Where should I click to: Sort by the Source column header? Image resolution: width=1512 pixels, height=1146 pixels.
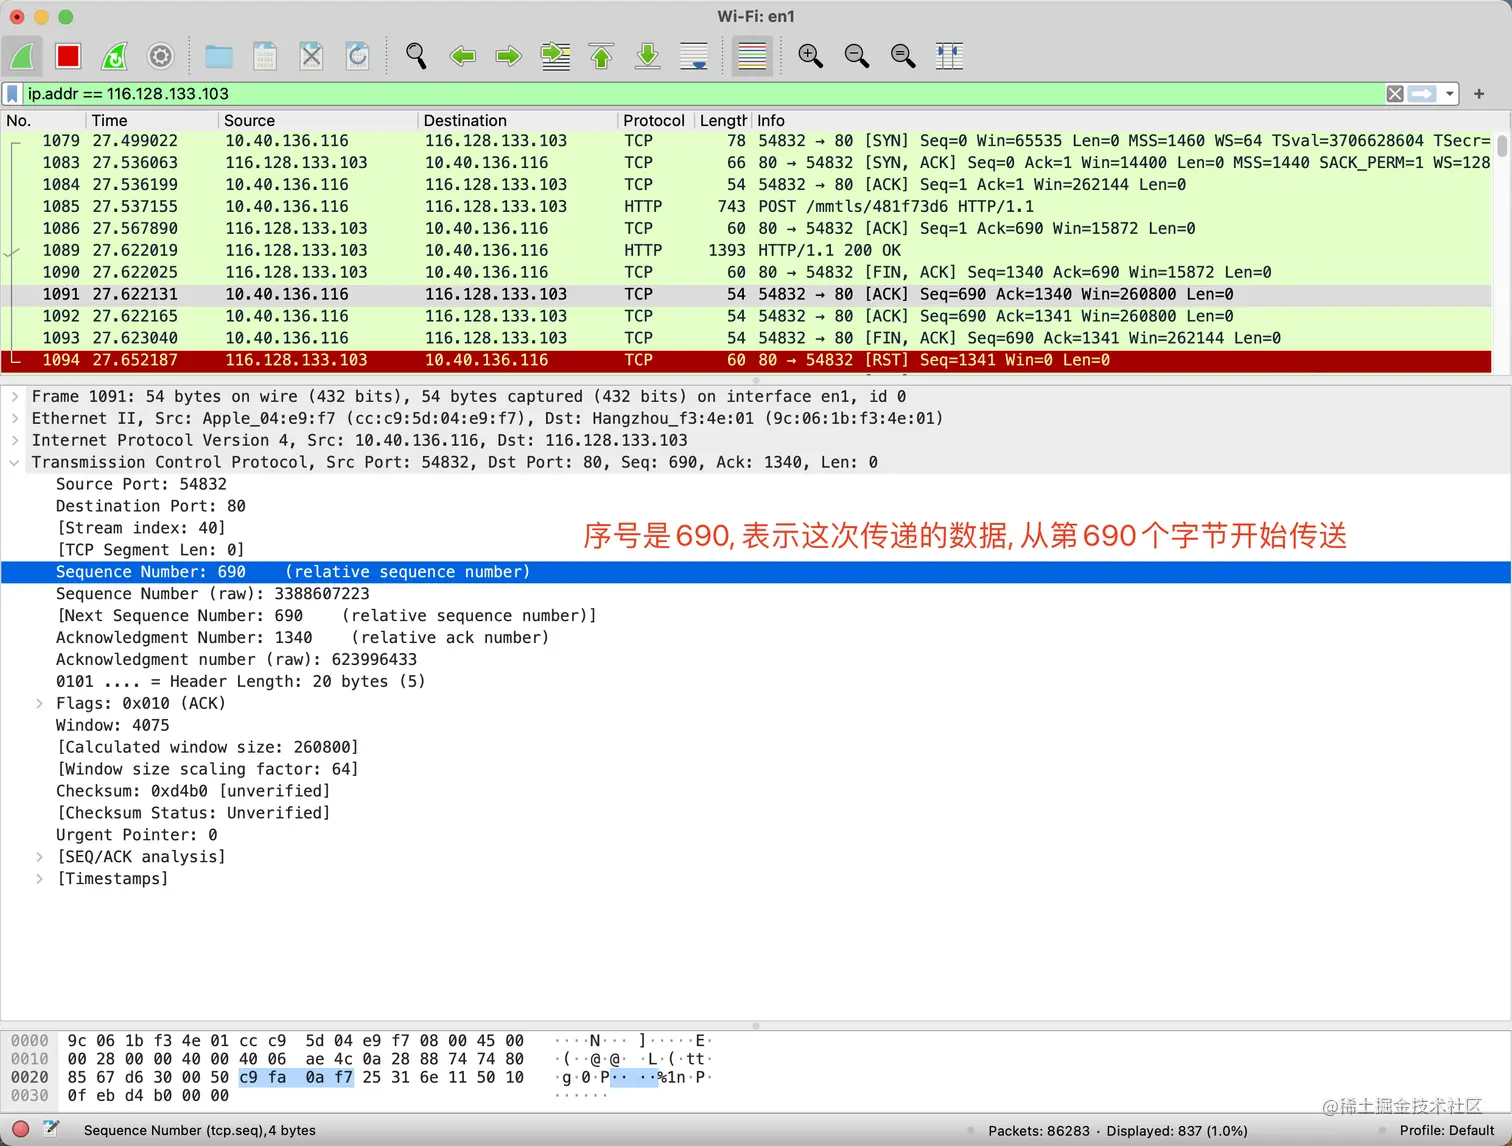coord(318,120)
